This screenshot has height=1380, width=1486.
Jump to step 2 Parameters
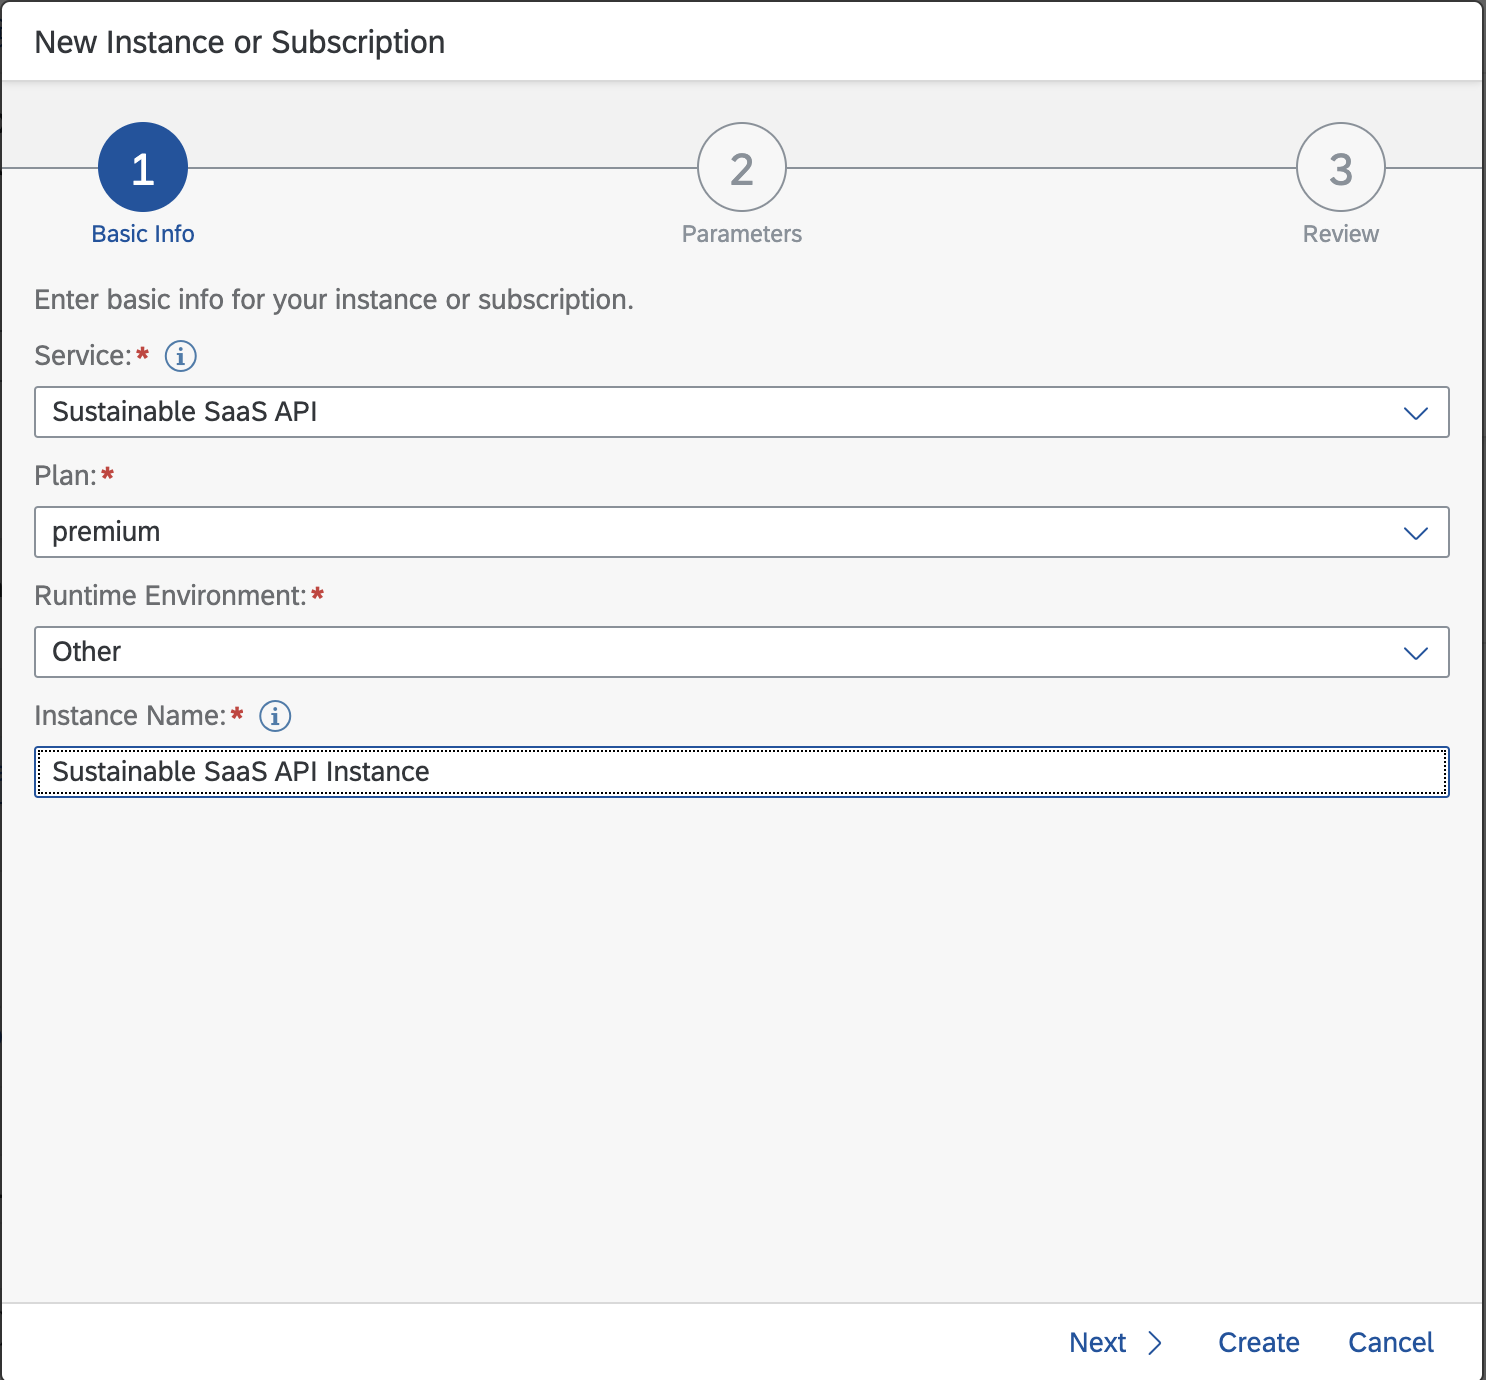(742, 167)
